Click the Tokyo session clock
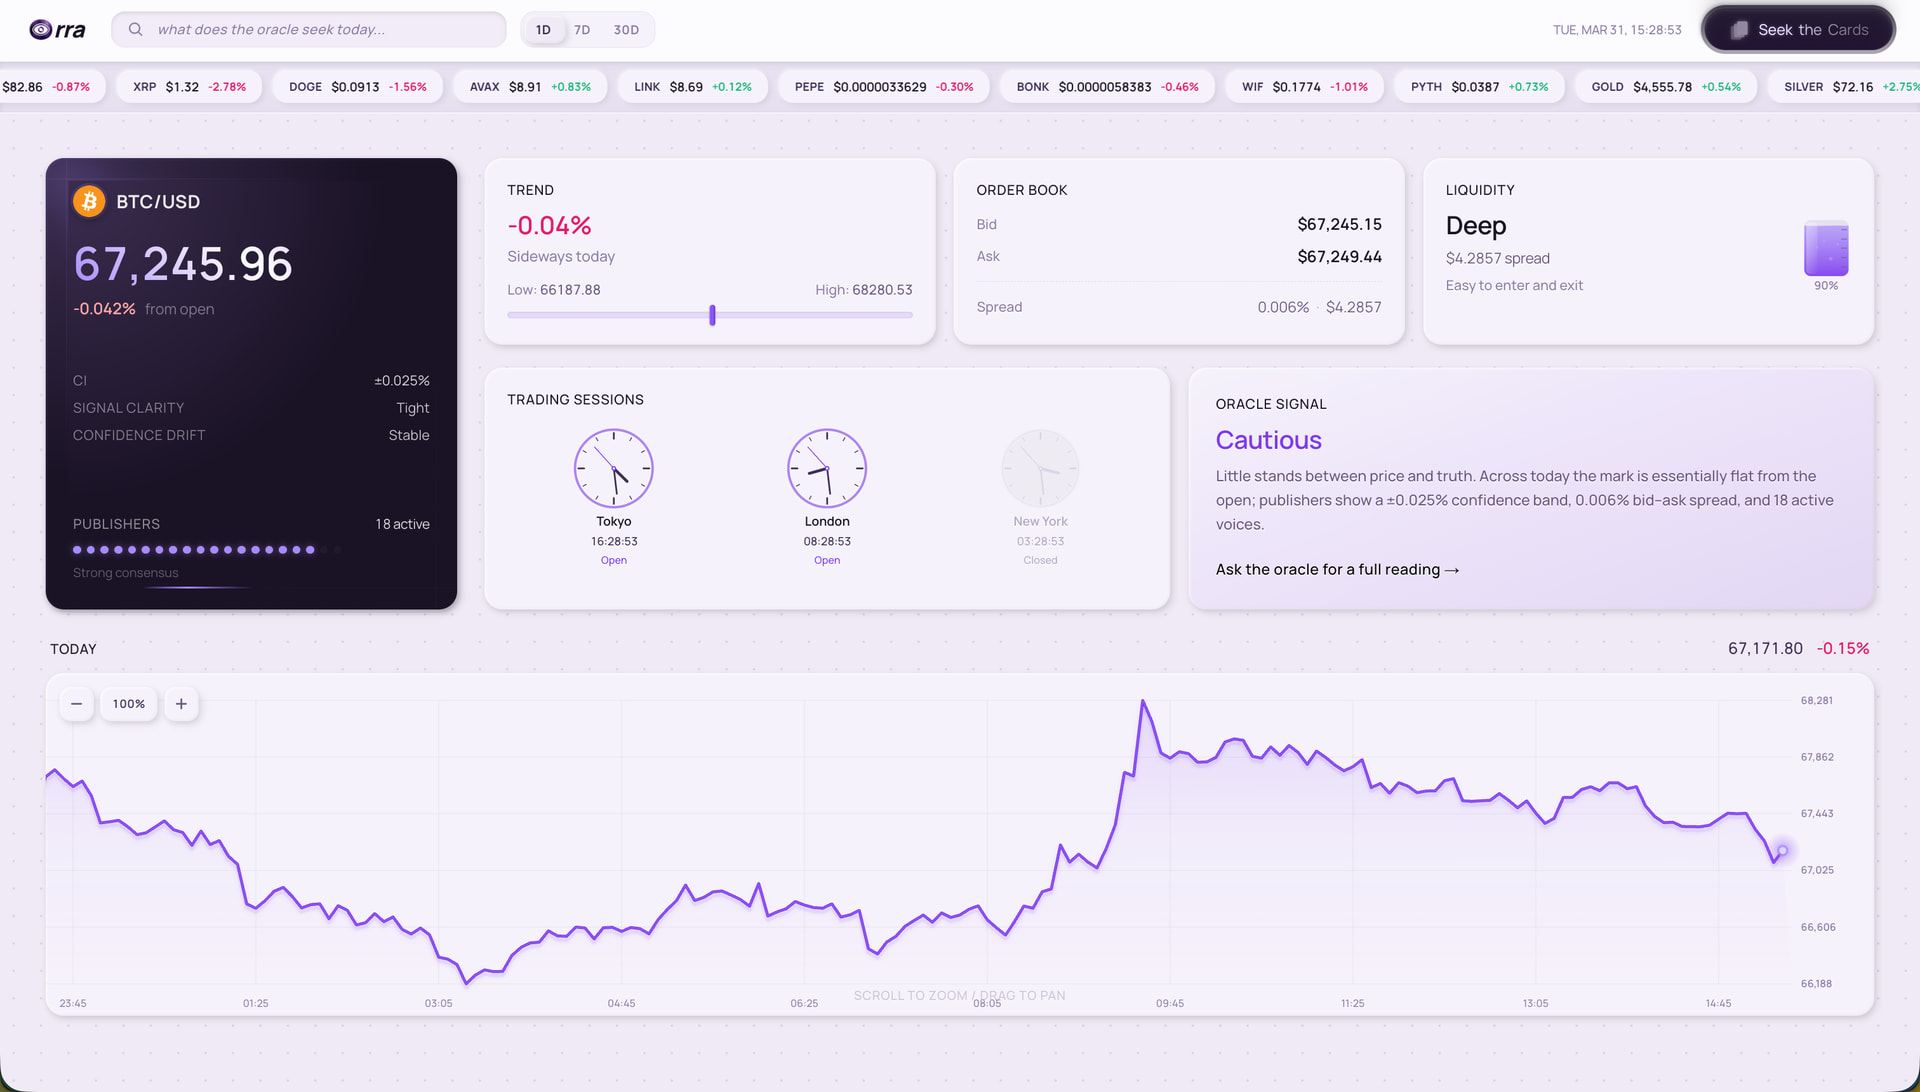Image resolution: width=1920 pixels, height=1092 pixels. tap(613, 468)
